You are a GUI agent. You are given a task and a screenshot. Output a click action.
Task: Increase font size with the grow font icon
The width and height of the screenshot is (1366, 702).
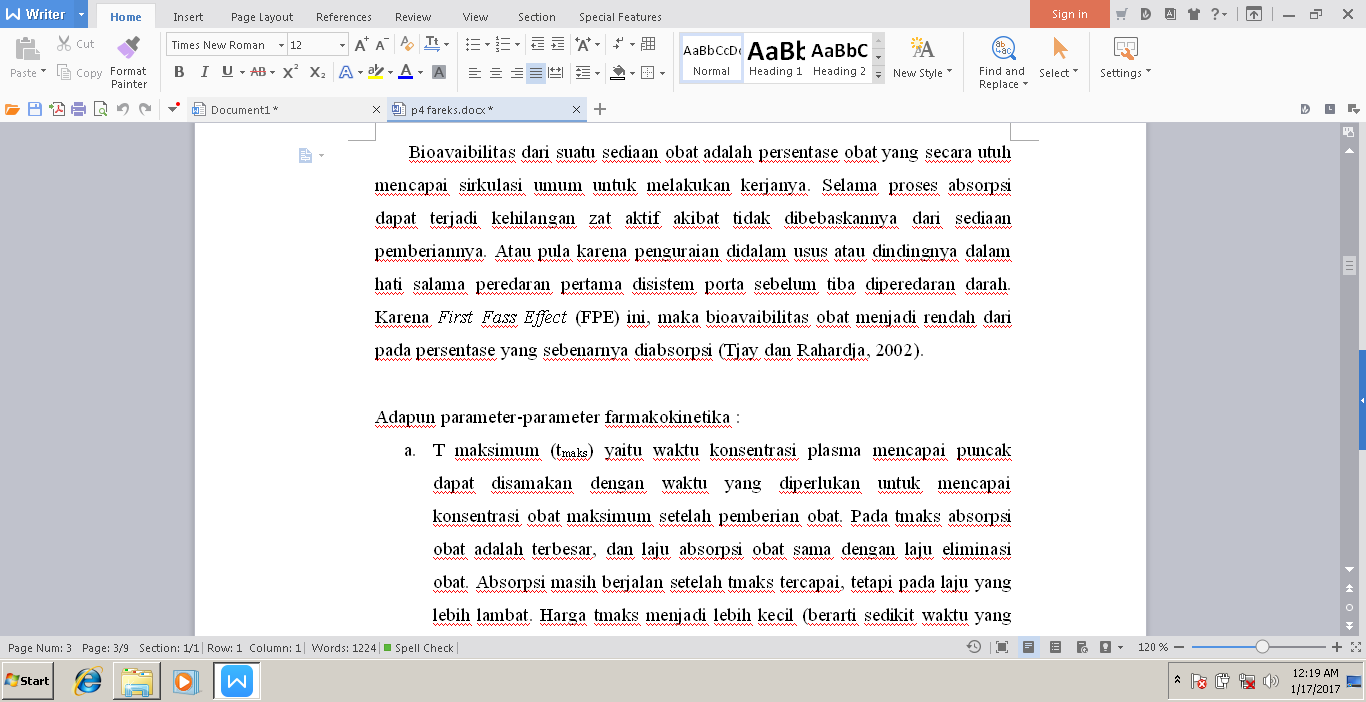pyautogui.click(x=362, y=45)
